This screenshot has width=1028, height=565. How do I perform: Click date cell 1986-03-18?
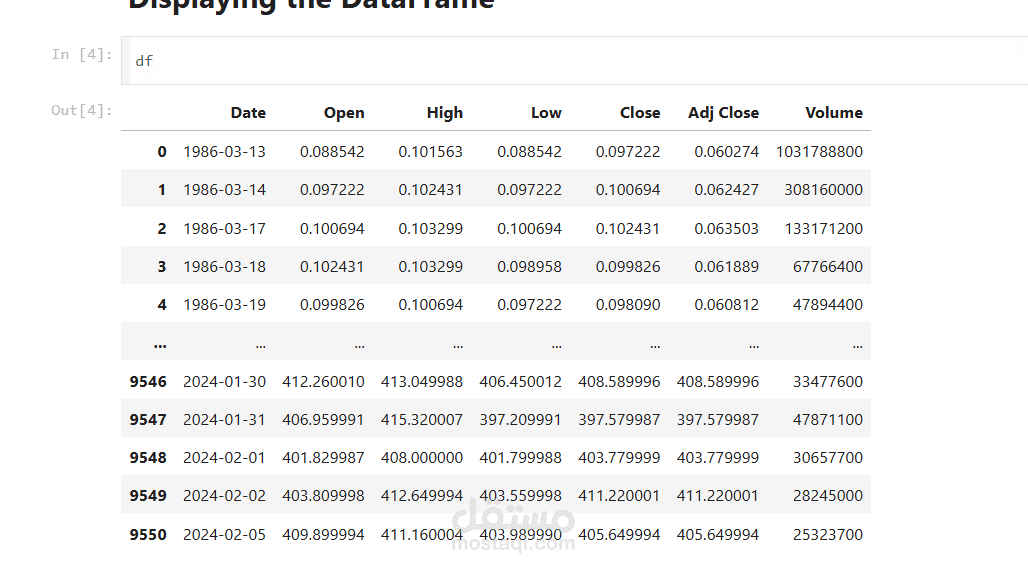pyautogui.click(x=224, y=267)
